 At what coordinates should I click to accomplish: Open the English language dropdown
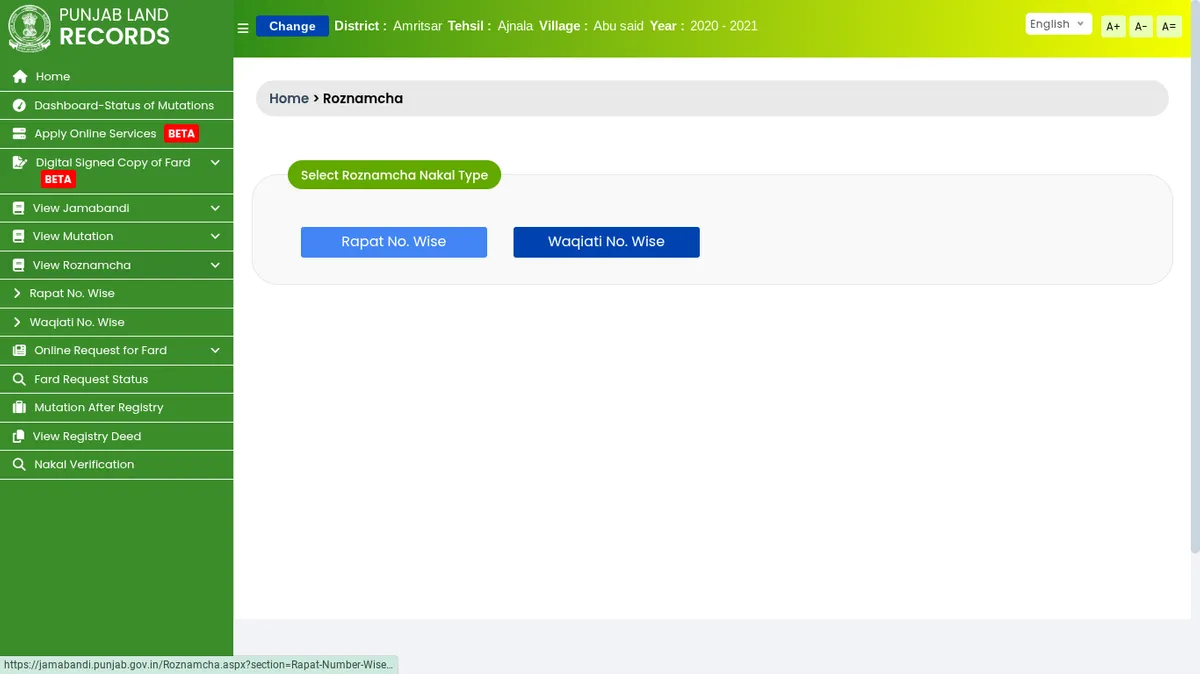(1058, 25)
